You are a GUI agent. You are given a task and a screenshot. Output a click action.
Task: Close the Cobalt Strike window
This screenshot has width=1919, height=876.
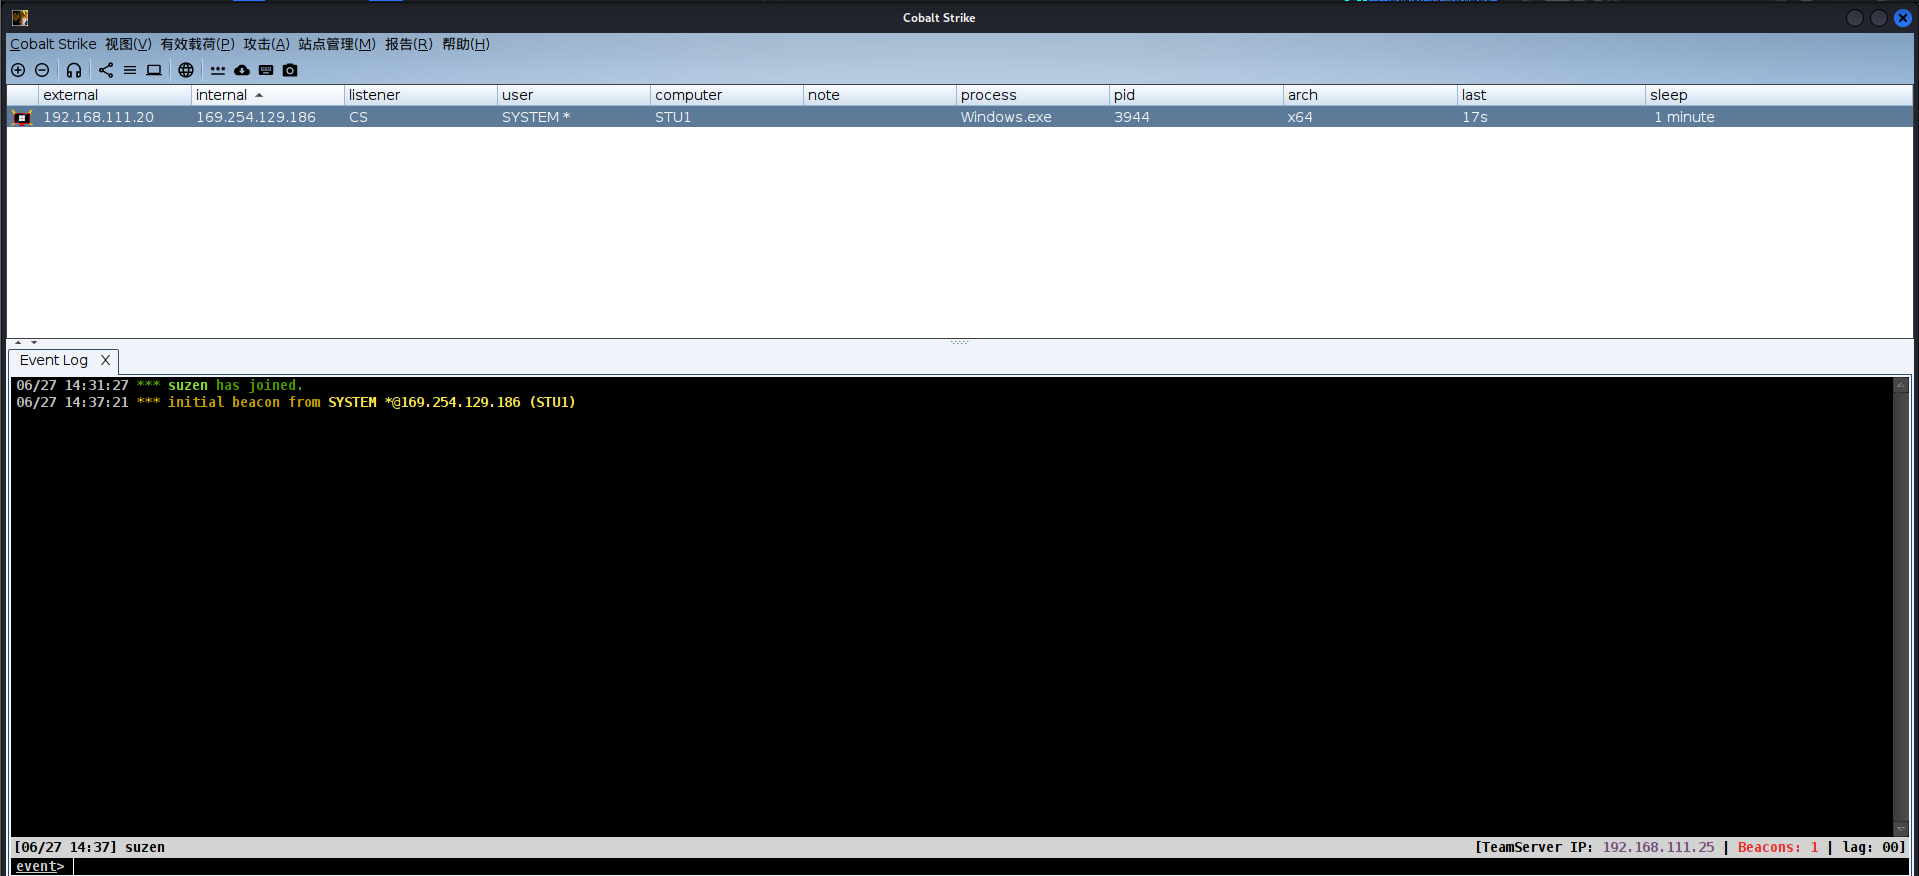(x=1902, y=18)
